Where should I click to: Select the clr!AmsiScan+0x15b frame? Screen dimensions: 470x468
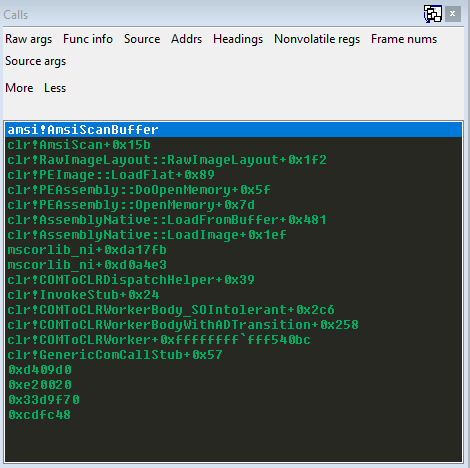click(234, 145)
